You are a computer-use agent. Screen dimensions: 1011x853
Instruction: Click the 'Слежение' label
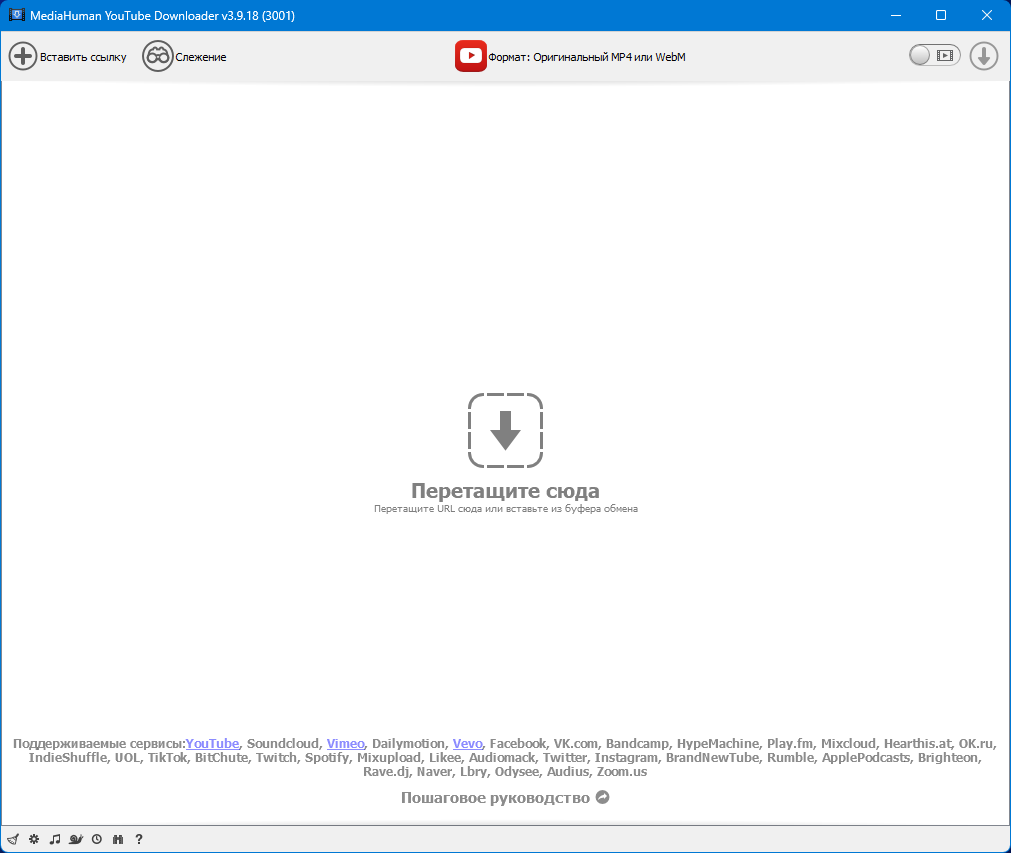pos(201,57)
